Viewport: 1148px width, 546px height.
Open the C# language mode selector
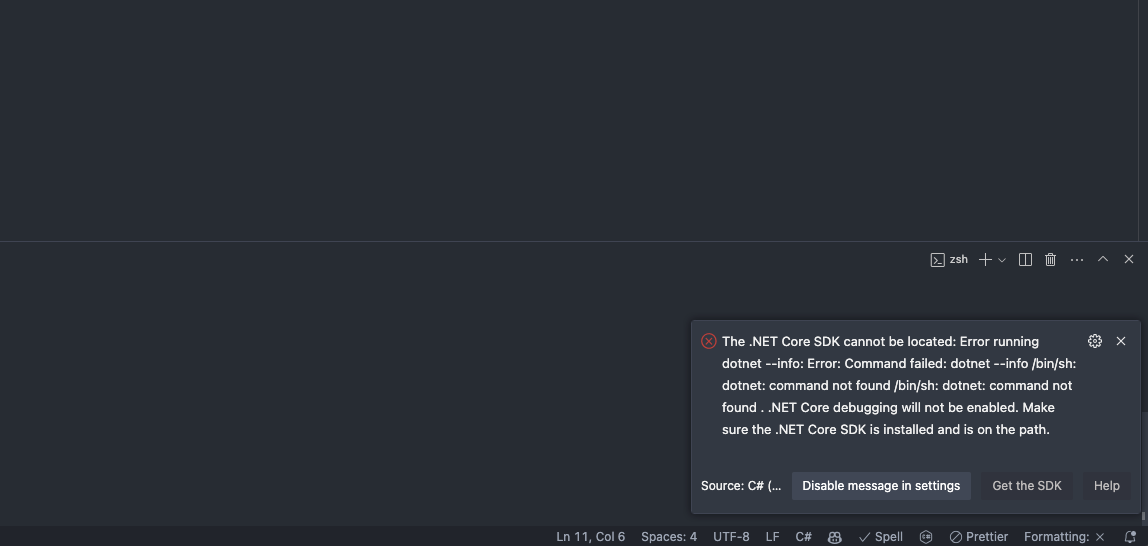tap(803, 537)
